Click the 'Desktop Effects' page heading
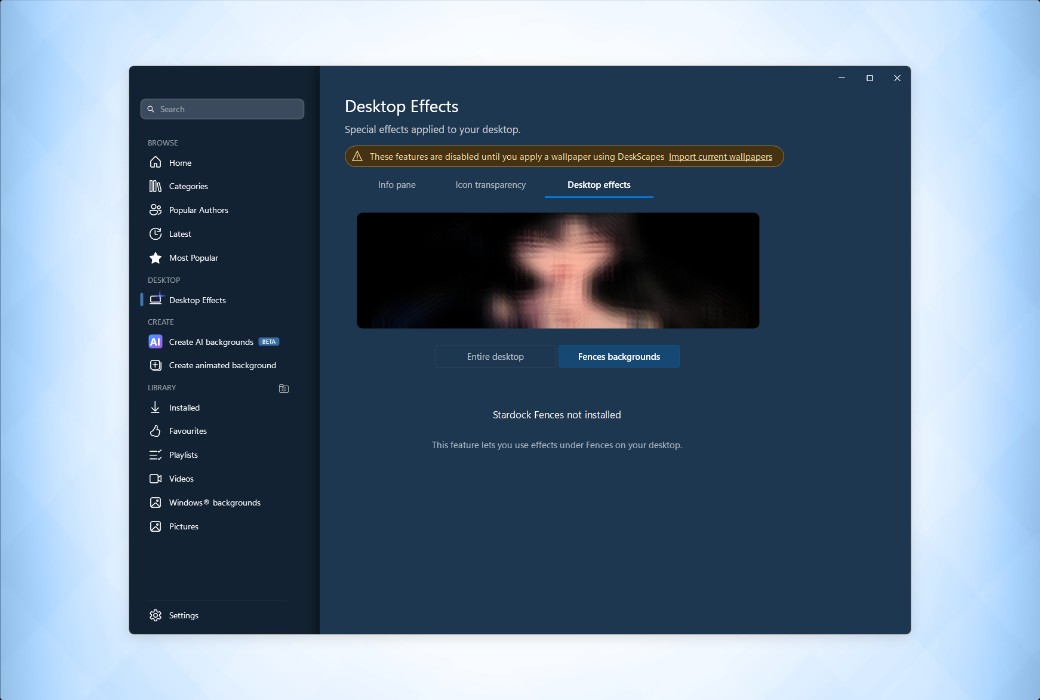The width and height of the screenshot is (1040, 700). (401, 107)
